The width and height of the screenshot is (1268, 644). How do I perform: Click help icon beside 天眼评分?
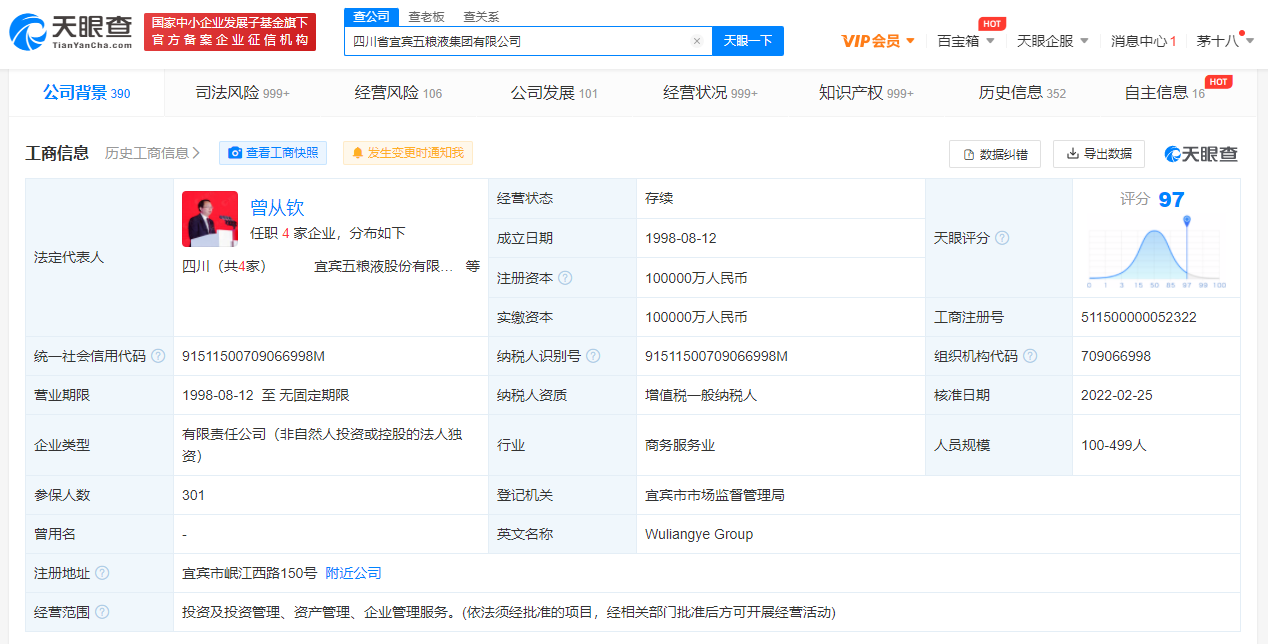(x=1002, y=238)
